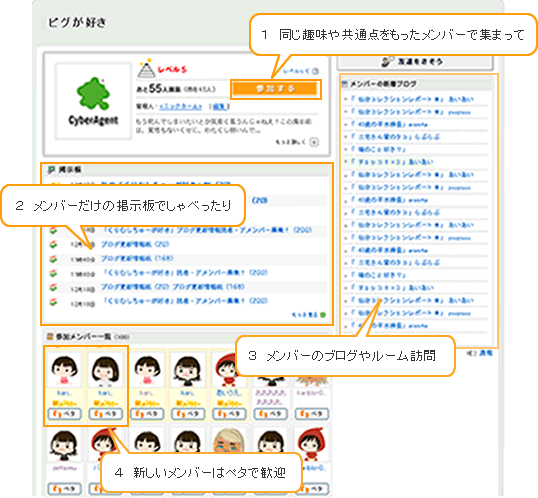
Task: Click the thread icon beside ブログ更新情報板 (20)
Action: click(53, 244)
